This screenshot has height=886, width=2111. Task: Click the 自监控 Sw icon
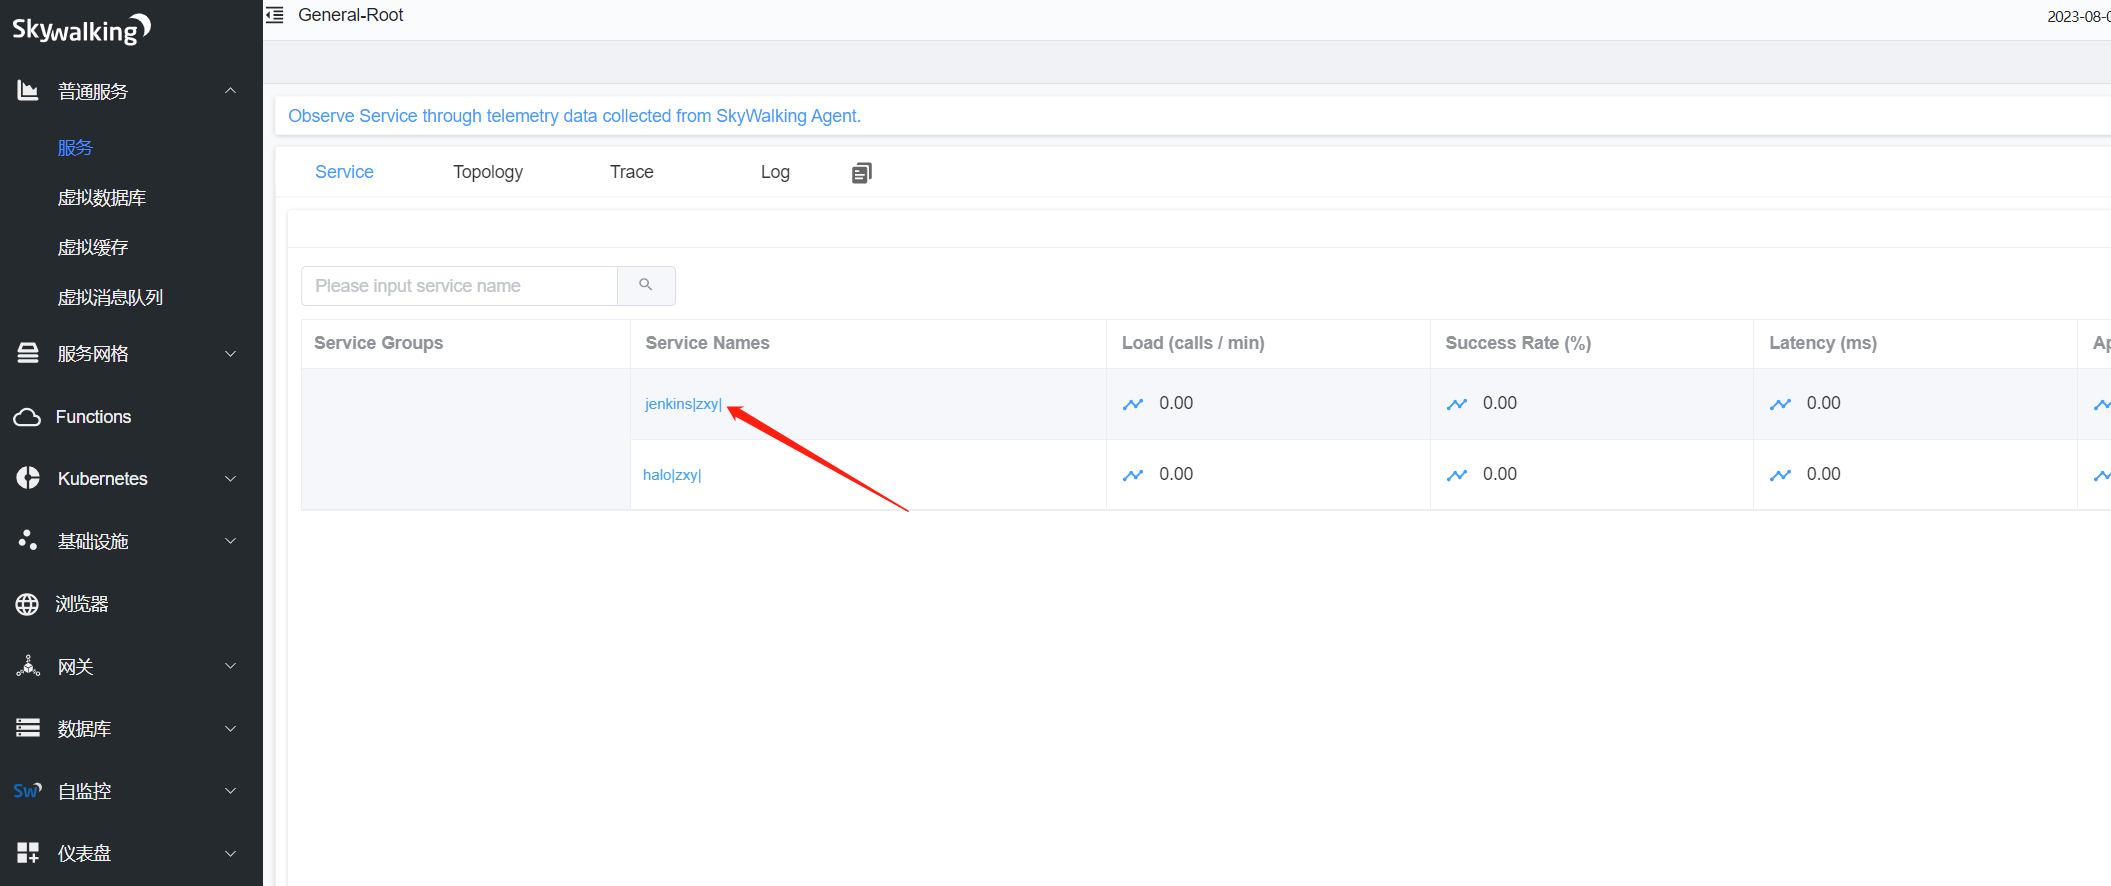(28, 791)
